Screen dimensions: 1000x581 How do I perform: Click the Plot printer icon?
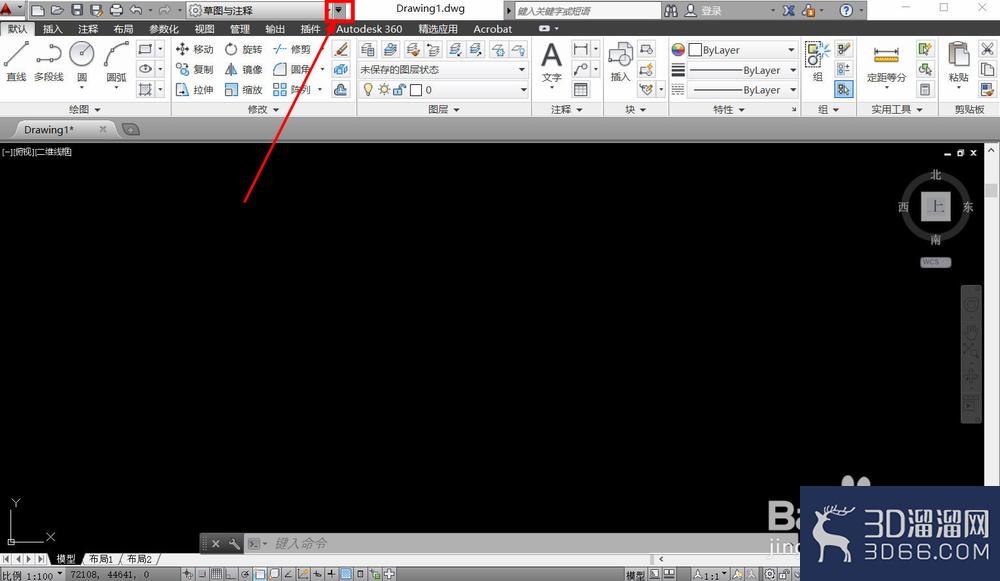click(117, 10)
